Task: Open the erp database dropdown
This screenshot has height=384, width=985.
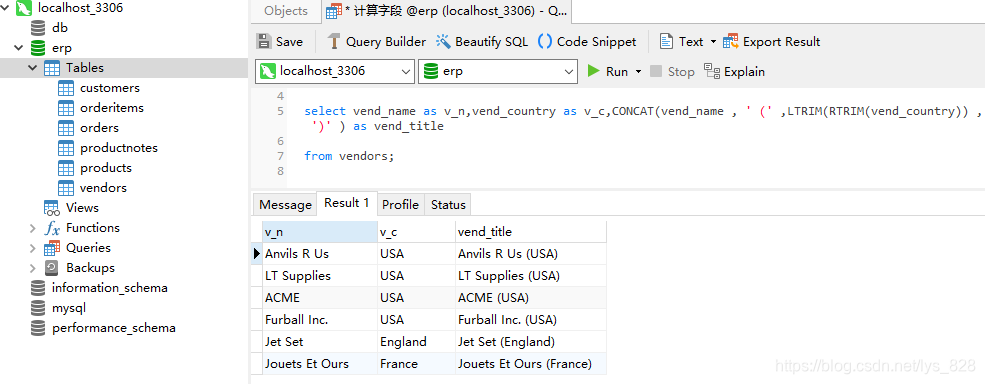Action: pos(569,72)
